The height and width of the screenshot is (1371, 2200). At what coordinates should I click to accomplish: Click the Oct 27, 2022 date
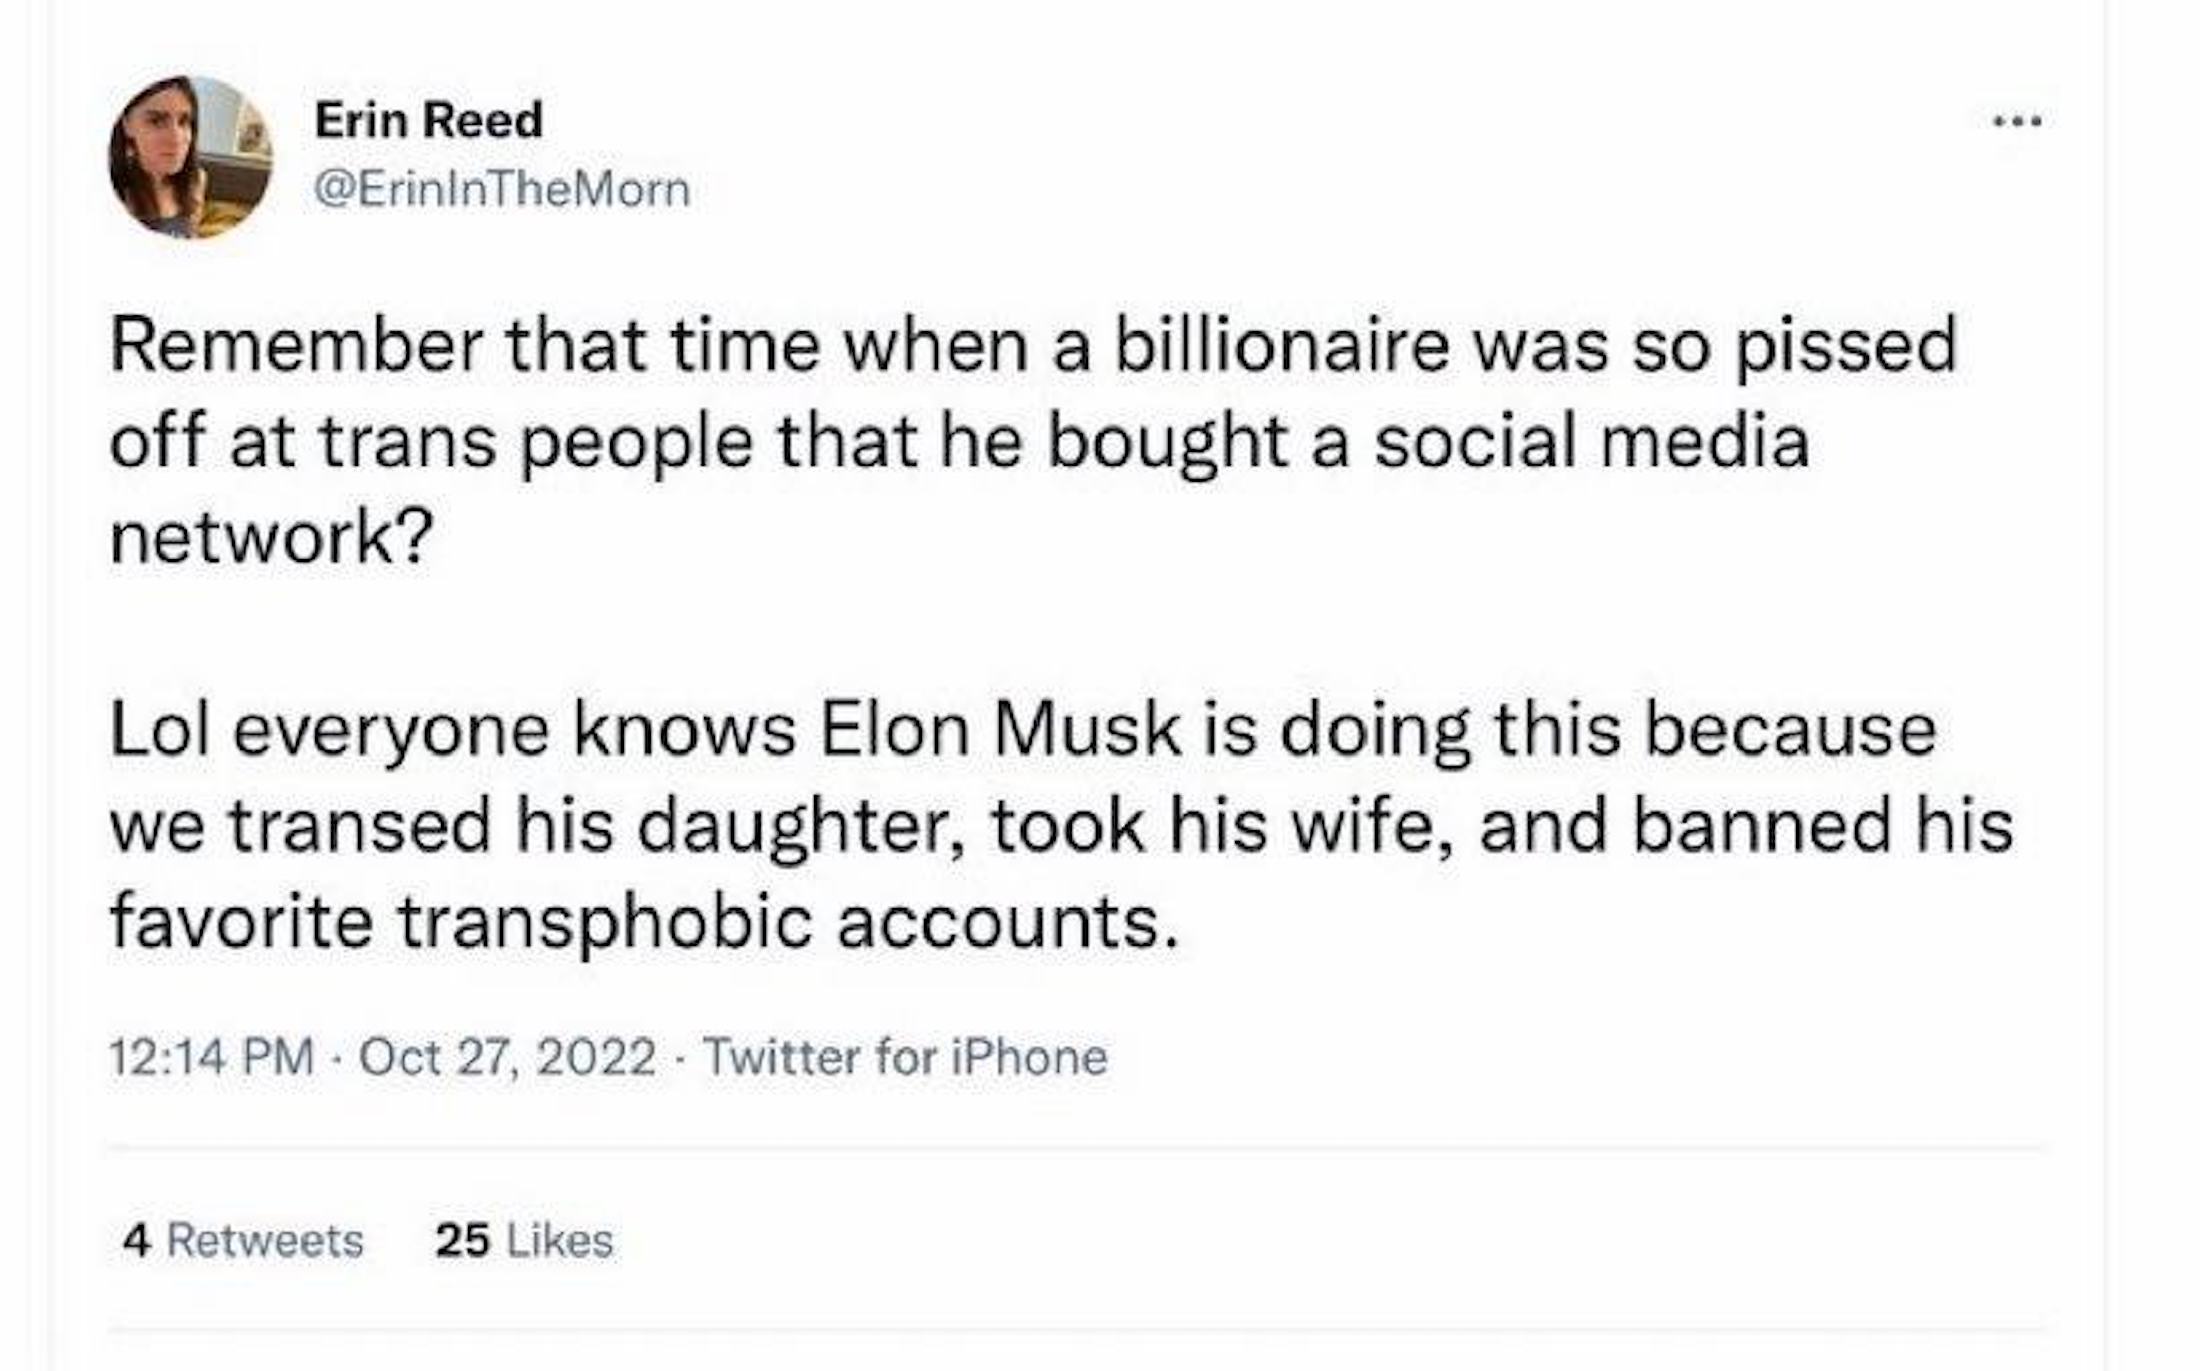pyautogui.click(x=507, y=1057)
